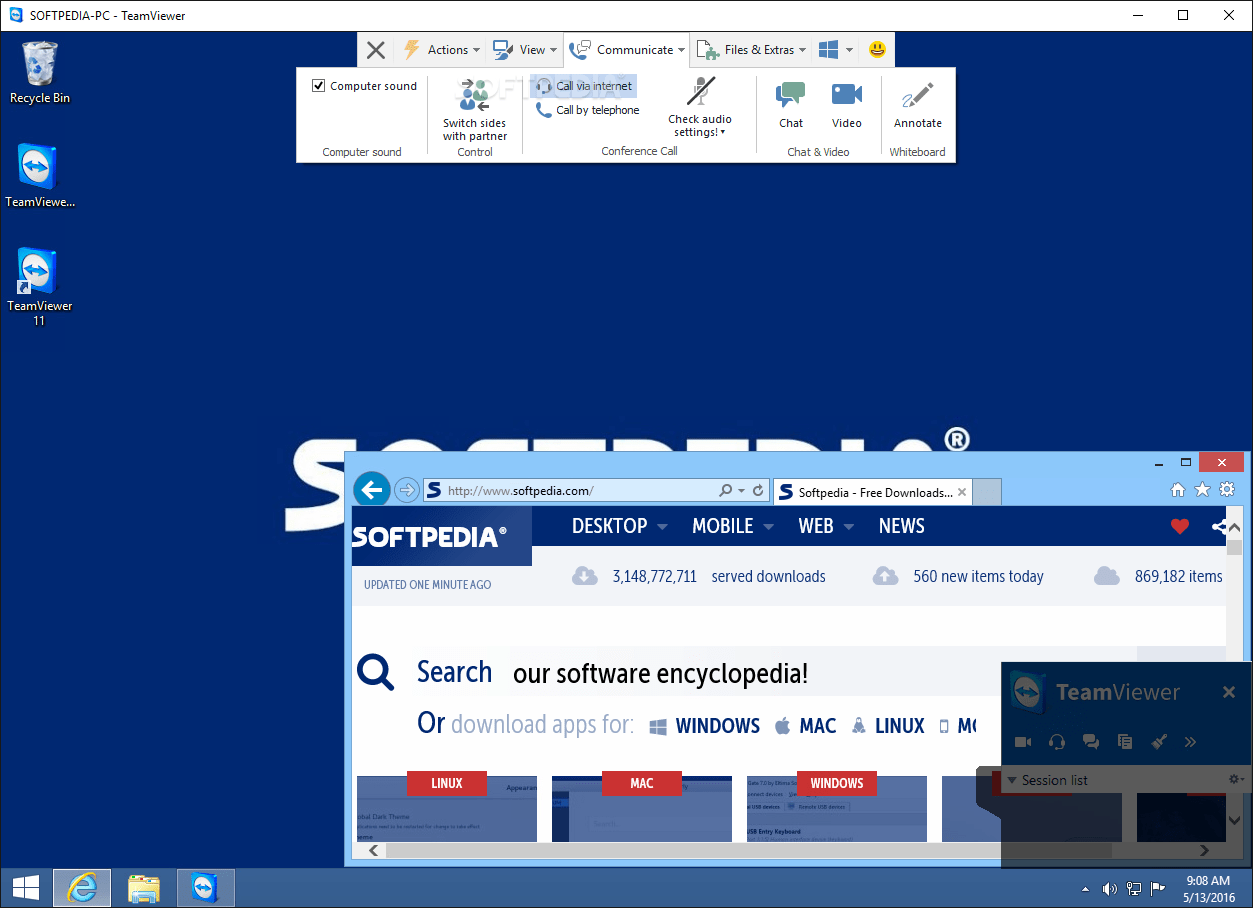Go back in the browser window
Image resolution: width=1253 pixels, height=908 pixels.
click(x=372, y=489)
